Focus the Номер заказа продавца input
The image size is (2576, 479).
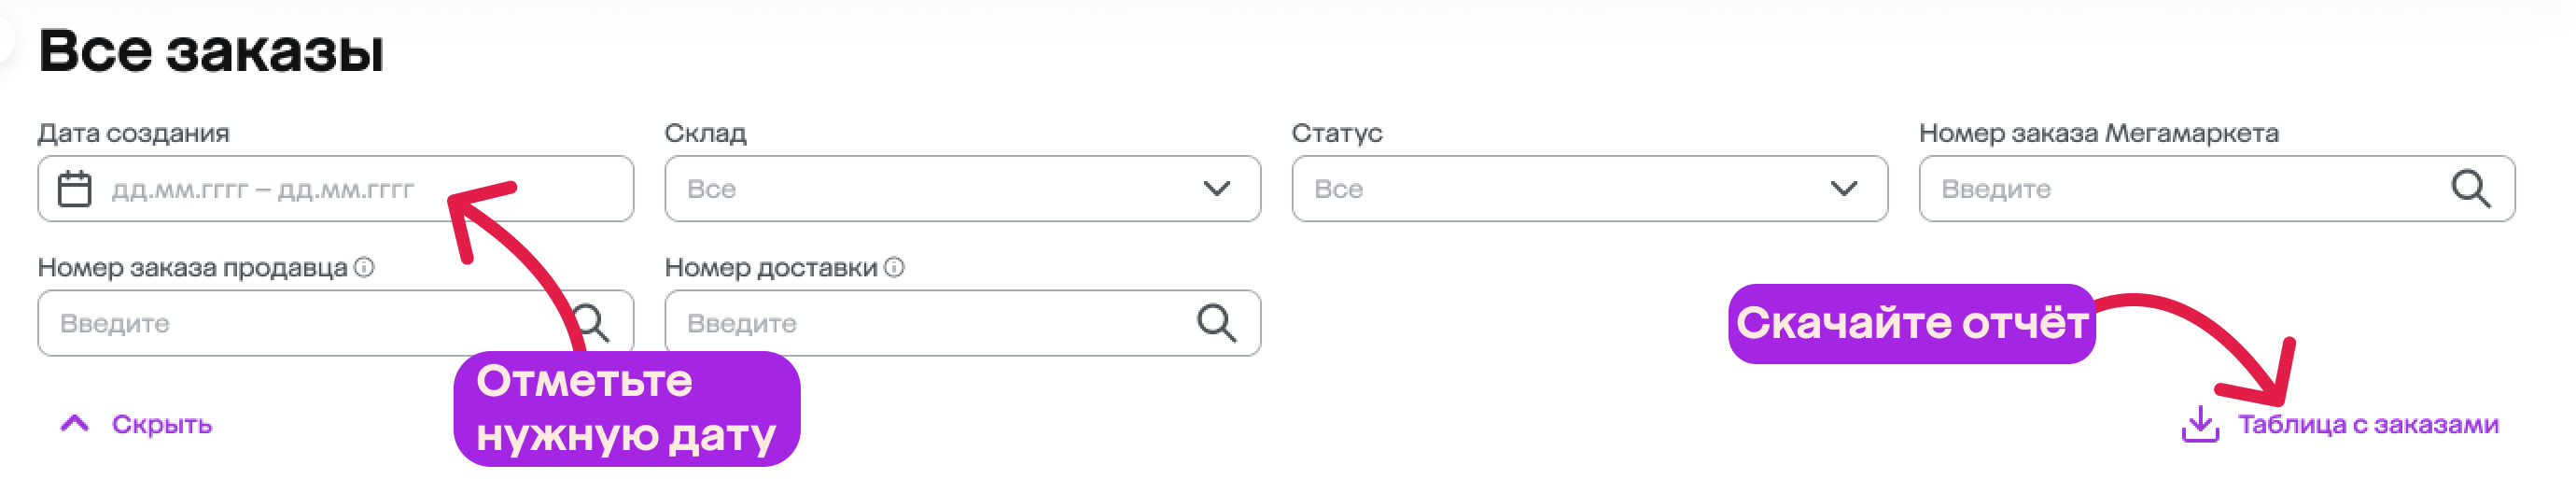tap(335, 323)
